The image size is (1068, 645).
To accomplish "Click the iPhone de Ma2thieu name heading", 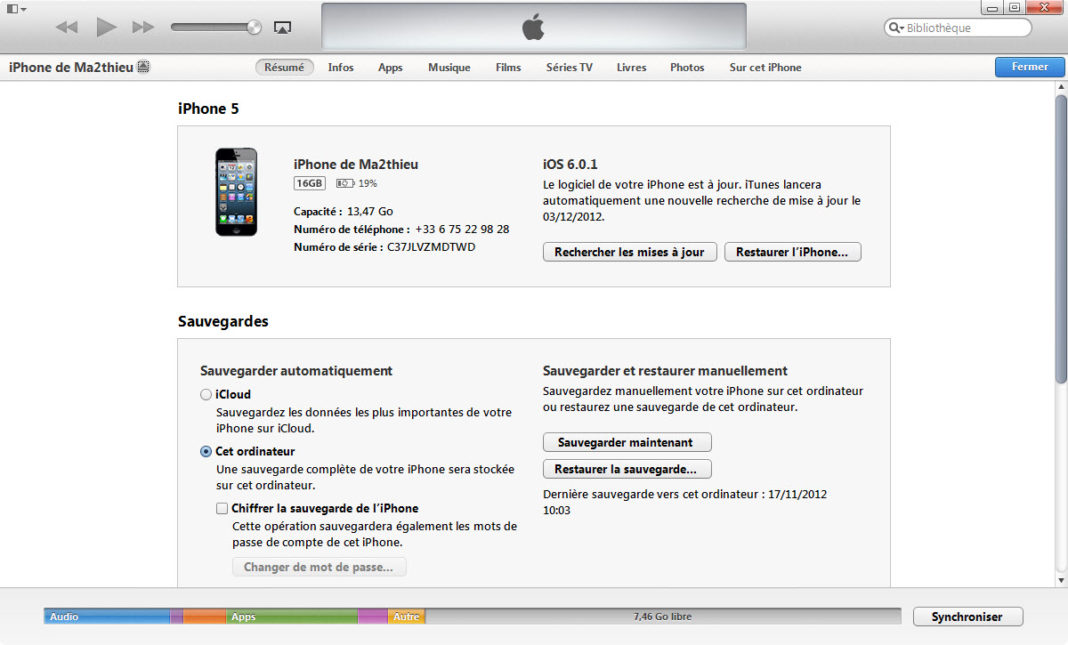I will [356, 164].
